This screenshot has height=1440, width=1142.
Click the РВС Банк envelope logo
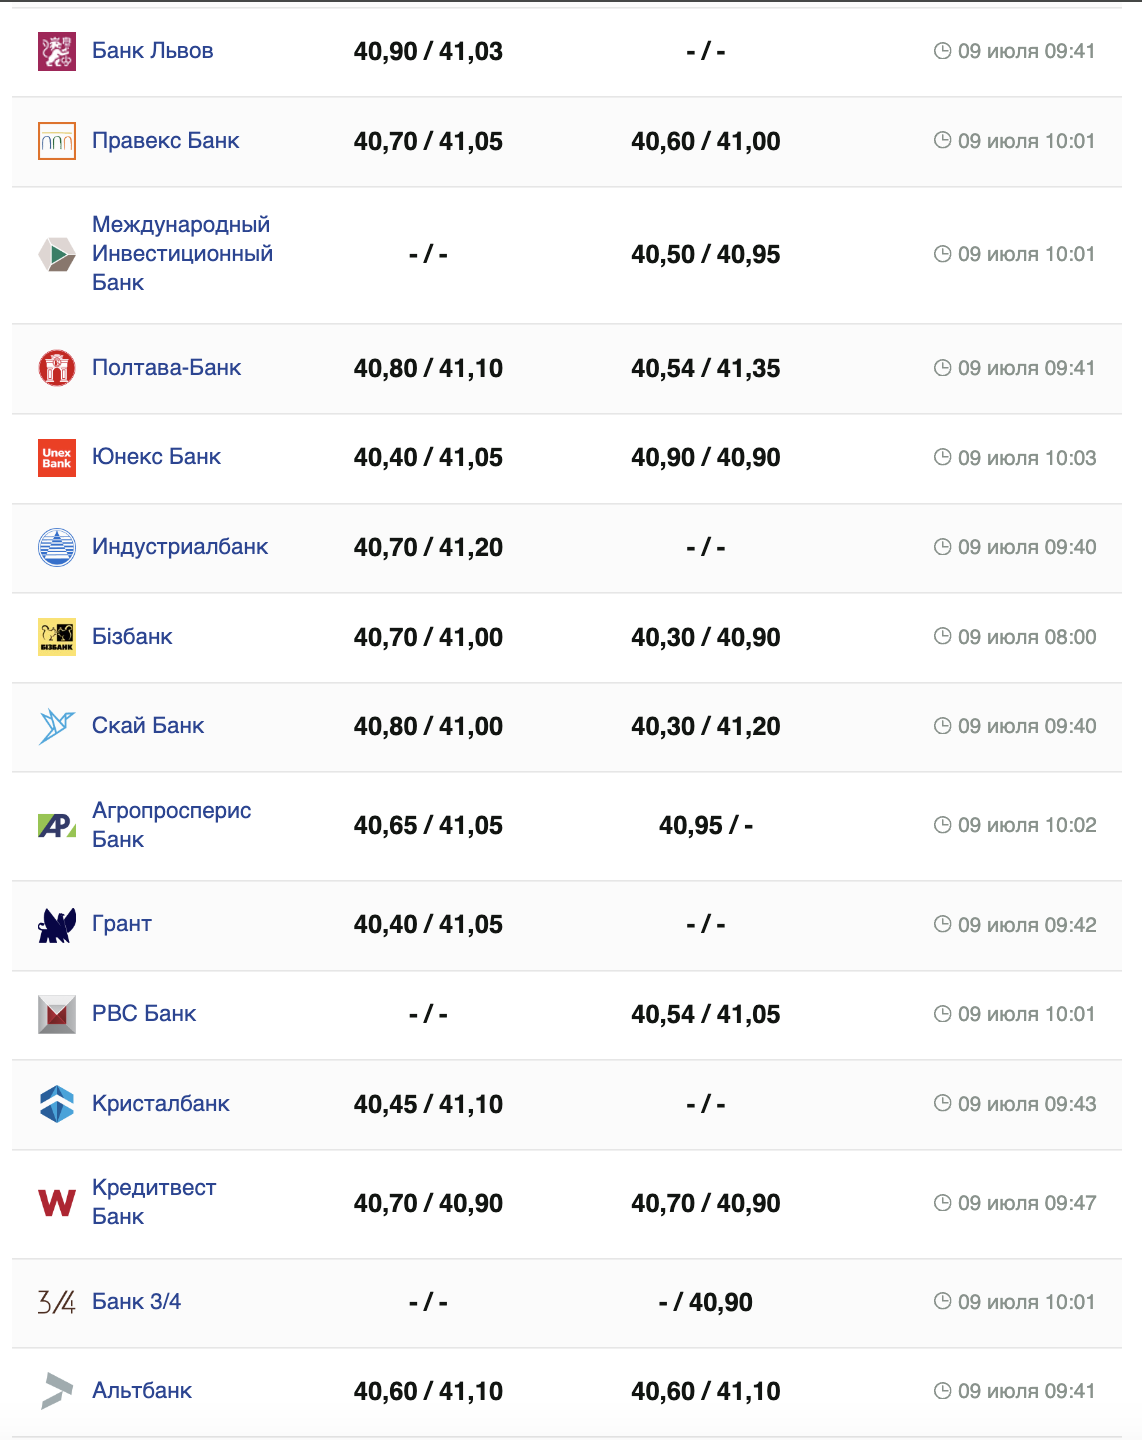click(x=57, y=1014)
